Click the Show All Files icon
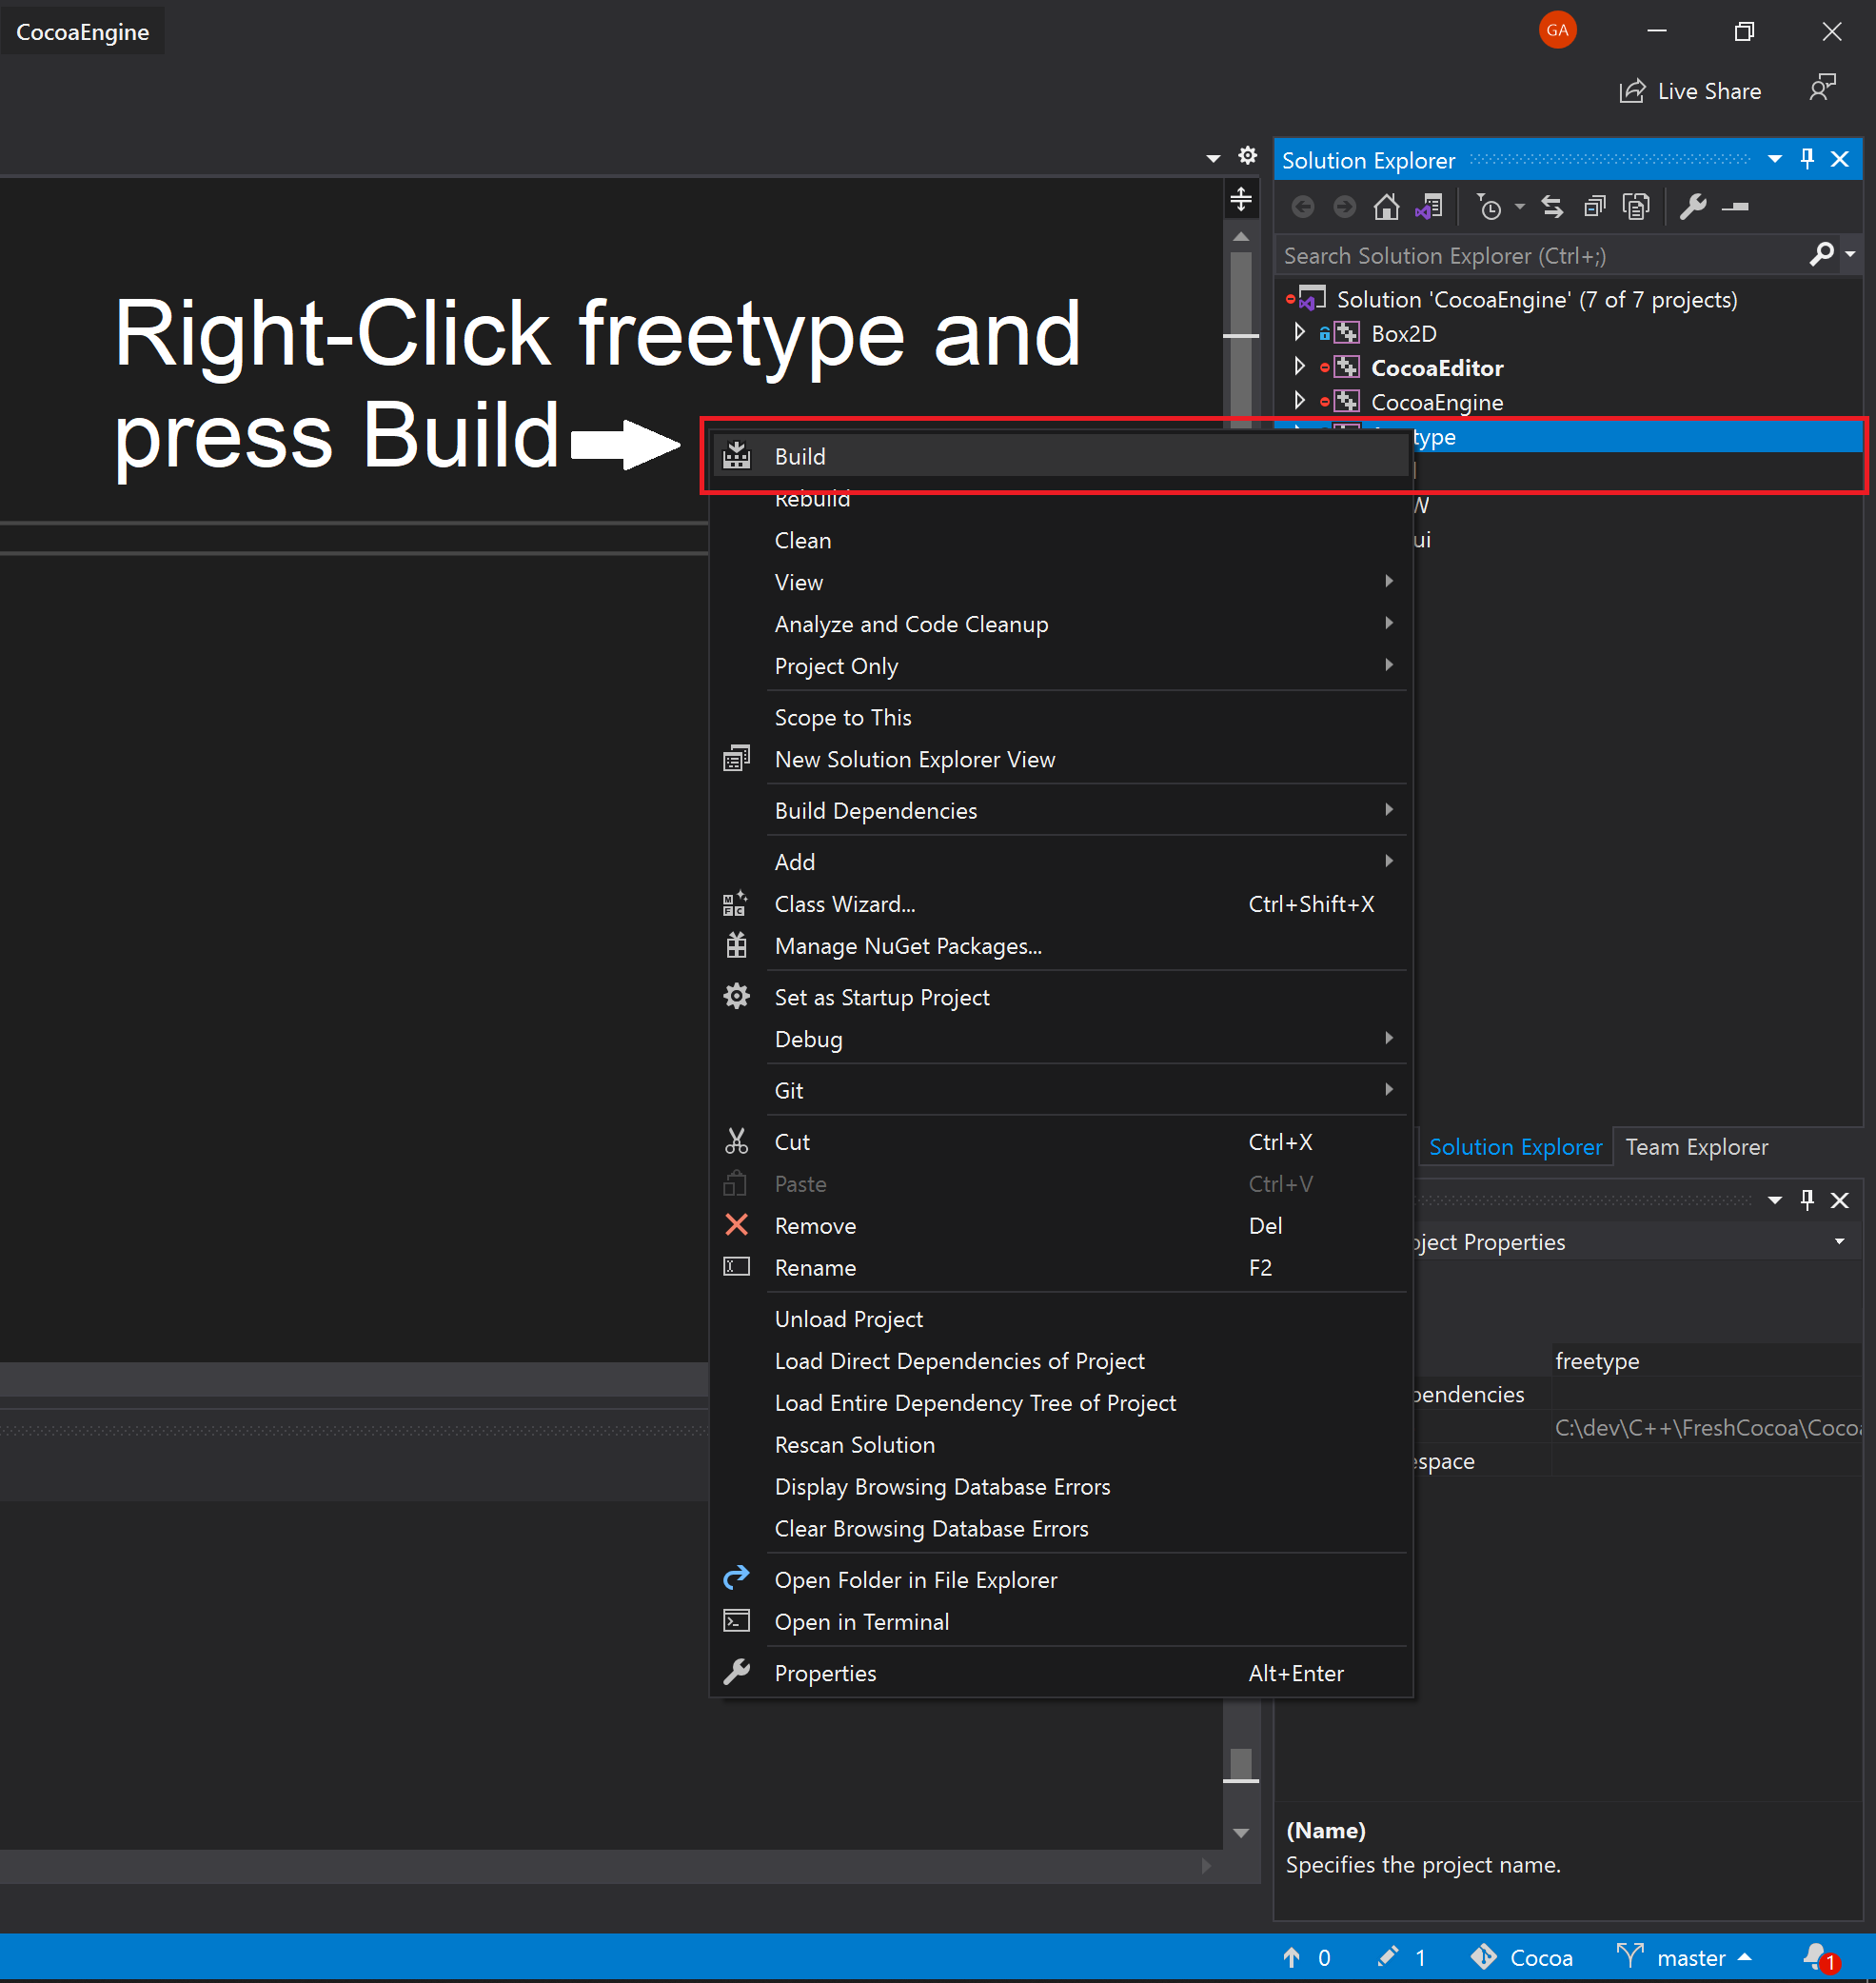 click(1636, 207)
